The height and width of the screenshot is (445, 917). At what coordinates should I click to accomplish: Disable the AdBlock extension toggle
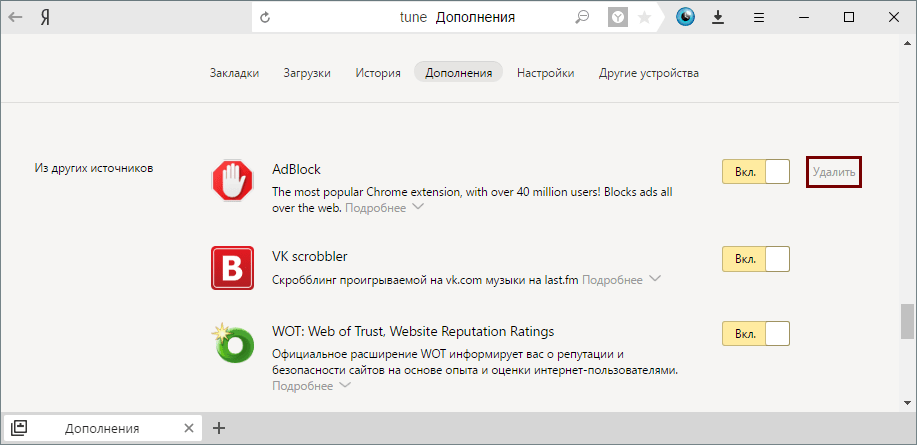click(756, 172)
